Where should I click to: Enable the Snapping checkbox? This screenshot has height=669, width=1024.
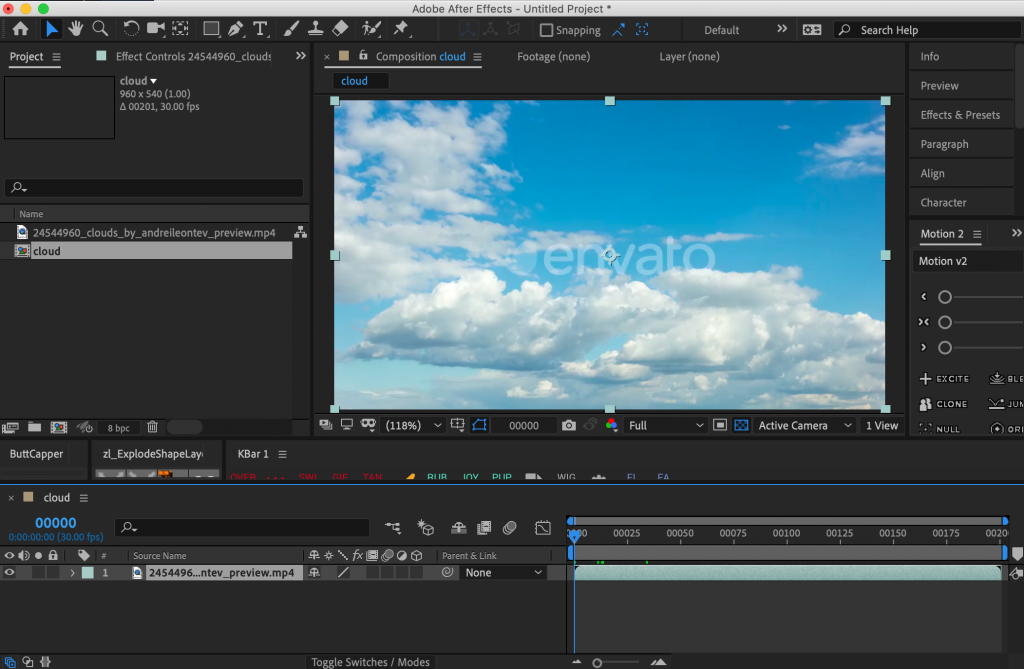[546, 30]
